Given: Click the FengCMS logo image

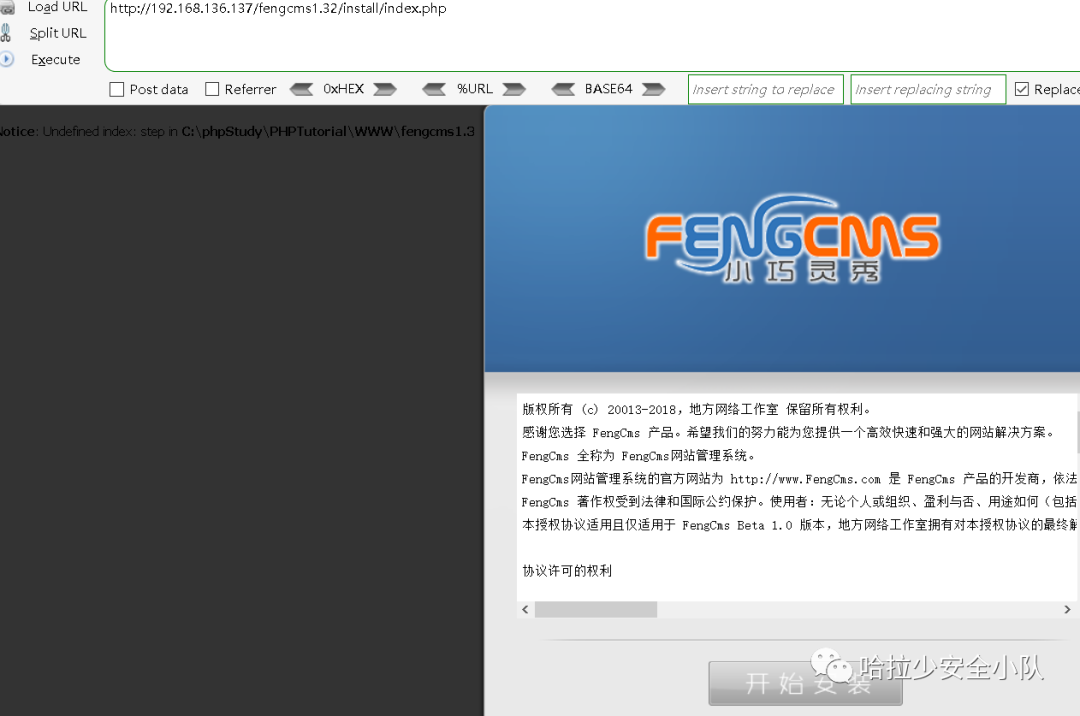Looking at the screenshot, I should pyautogui.click(x=792, y=240).
